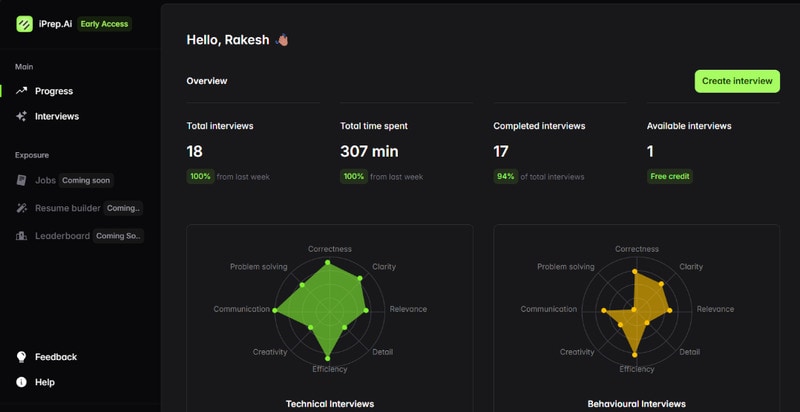Click the Resume builder wand icon
800x412 pixels.
point(21,208)
